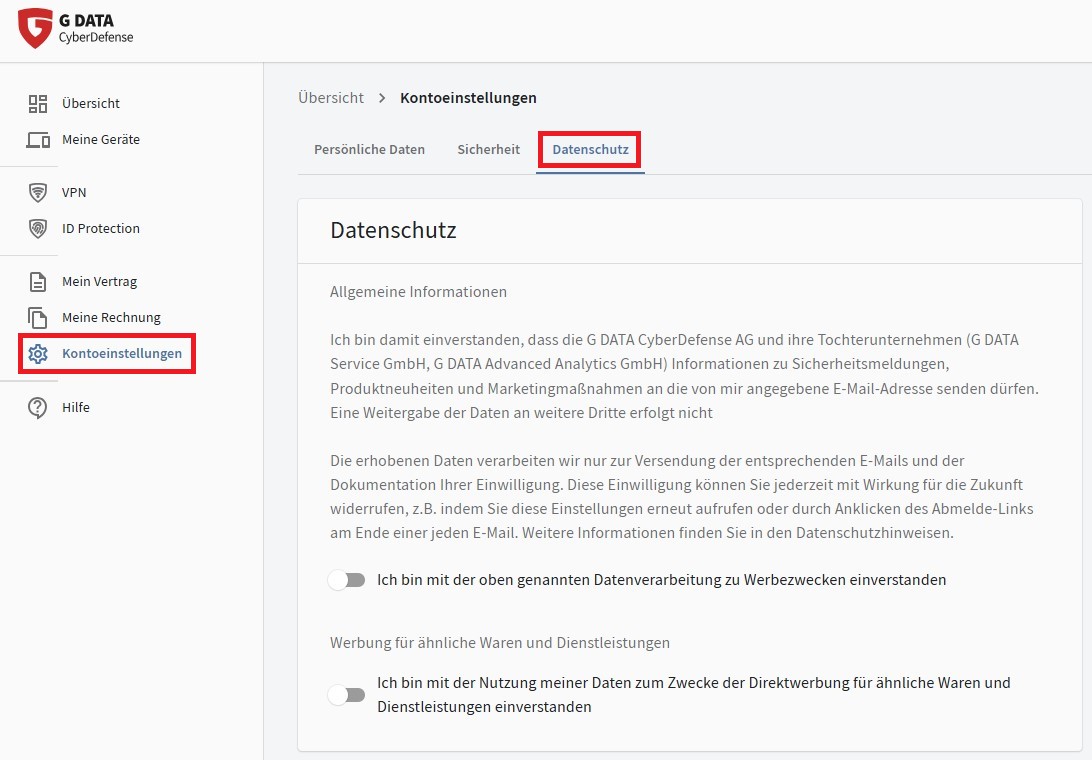Viewport: 1092px width, 760px height.
Task: Enable the Datenverarbeitung zu Werbezwecken toggle
Action: 347,579
